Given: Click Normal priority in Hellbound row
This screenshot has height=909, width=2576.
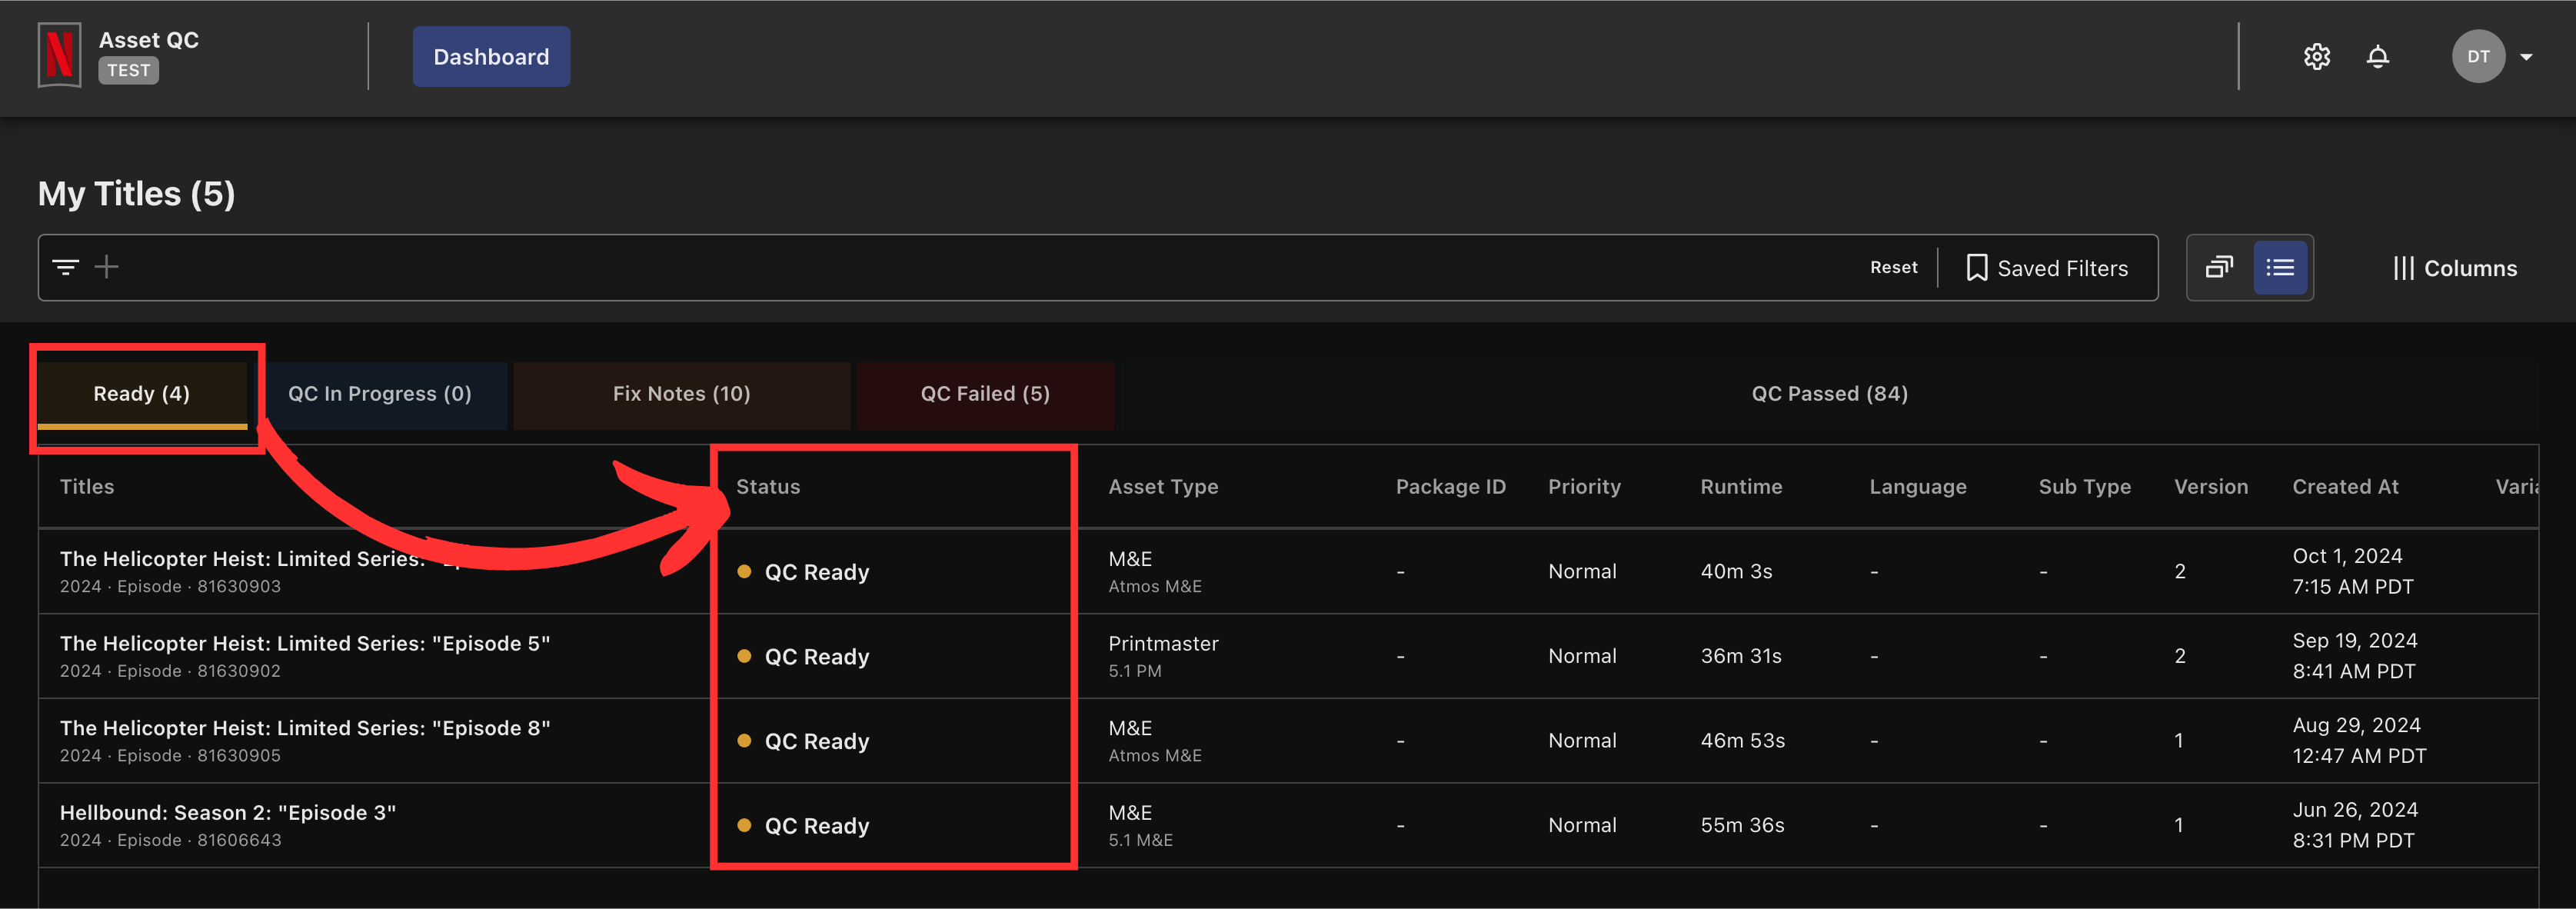Looking at the screenshot, I should [1582, 825].
